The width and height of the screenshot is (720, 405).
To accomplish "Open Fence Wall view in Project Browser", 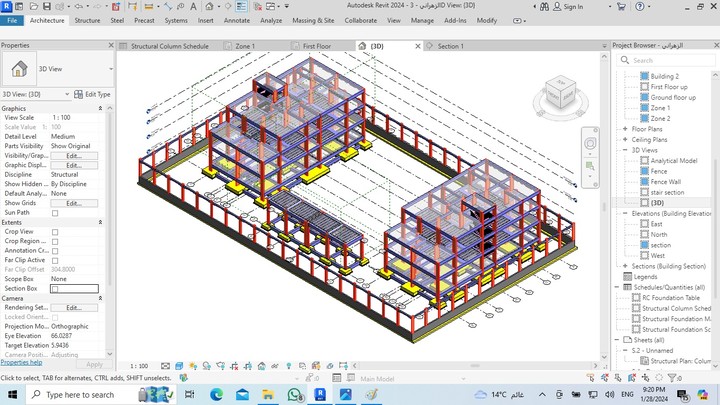I will click(x=665, y=182).
